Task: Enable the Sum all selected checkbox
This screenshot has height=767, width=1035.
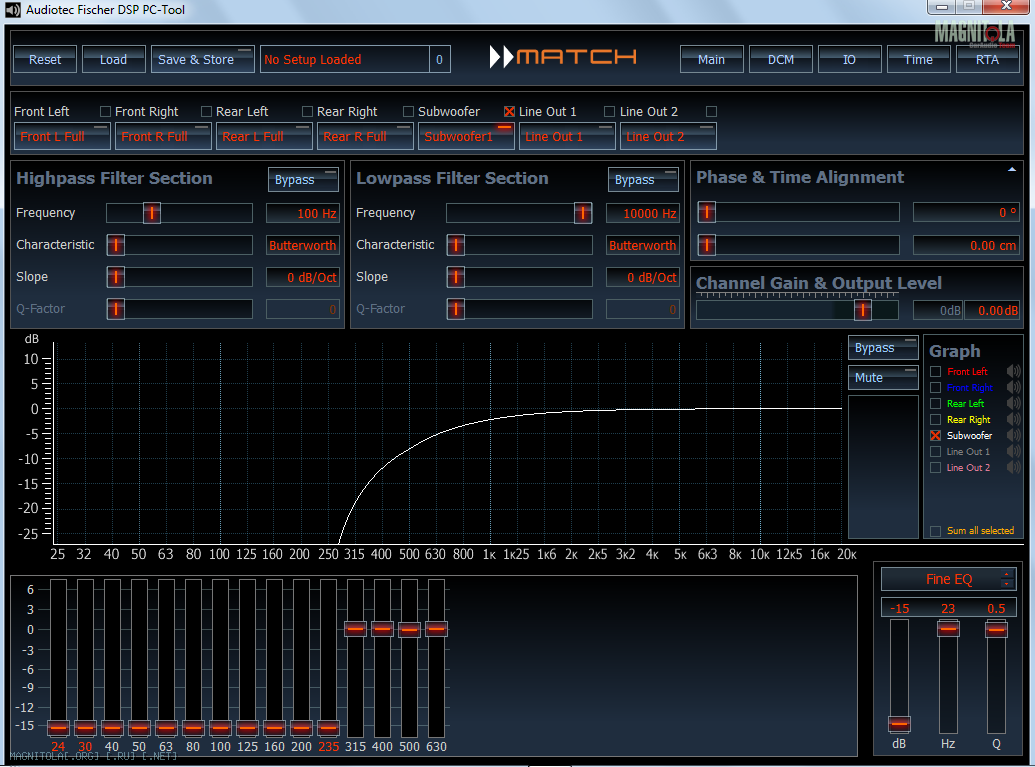Action: [935, 531]
